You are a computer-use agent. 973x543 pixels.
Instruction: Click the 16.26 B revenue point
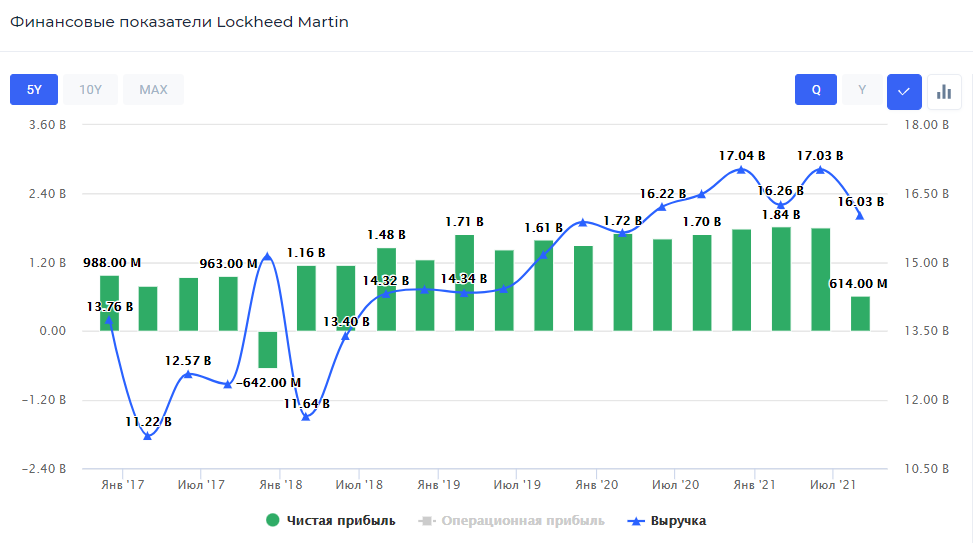[781, 205]
